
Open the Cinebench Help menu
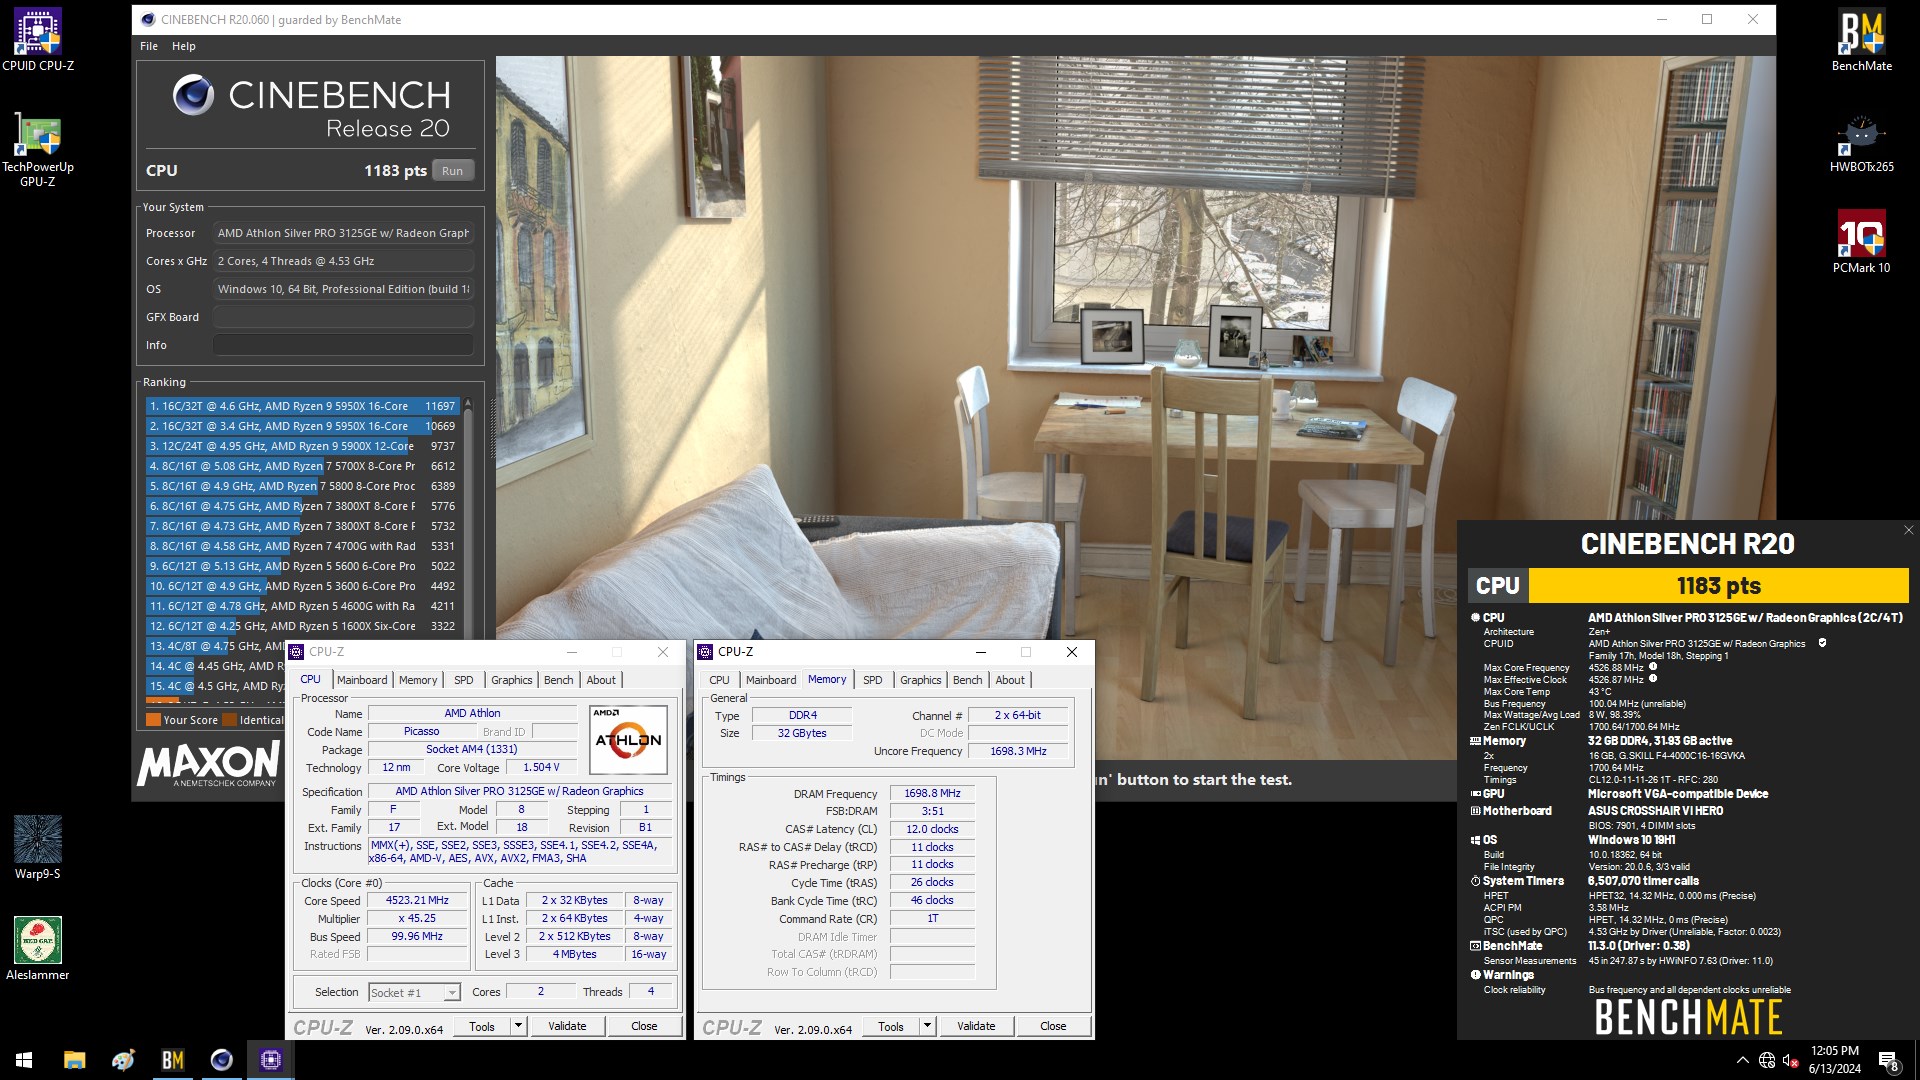pyautogui.click(x=184, y=46)
